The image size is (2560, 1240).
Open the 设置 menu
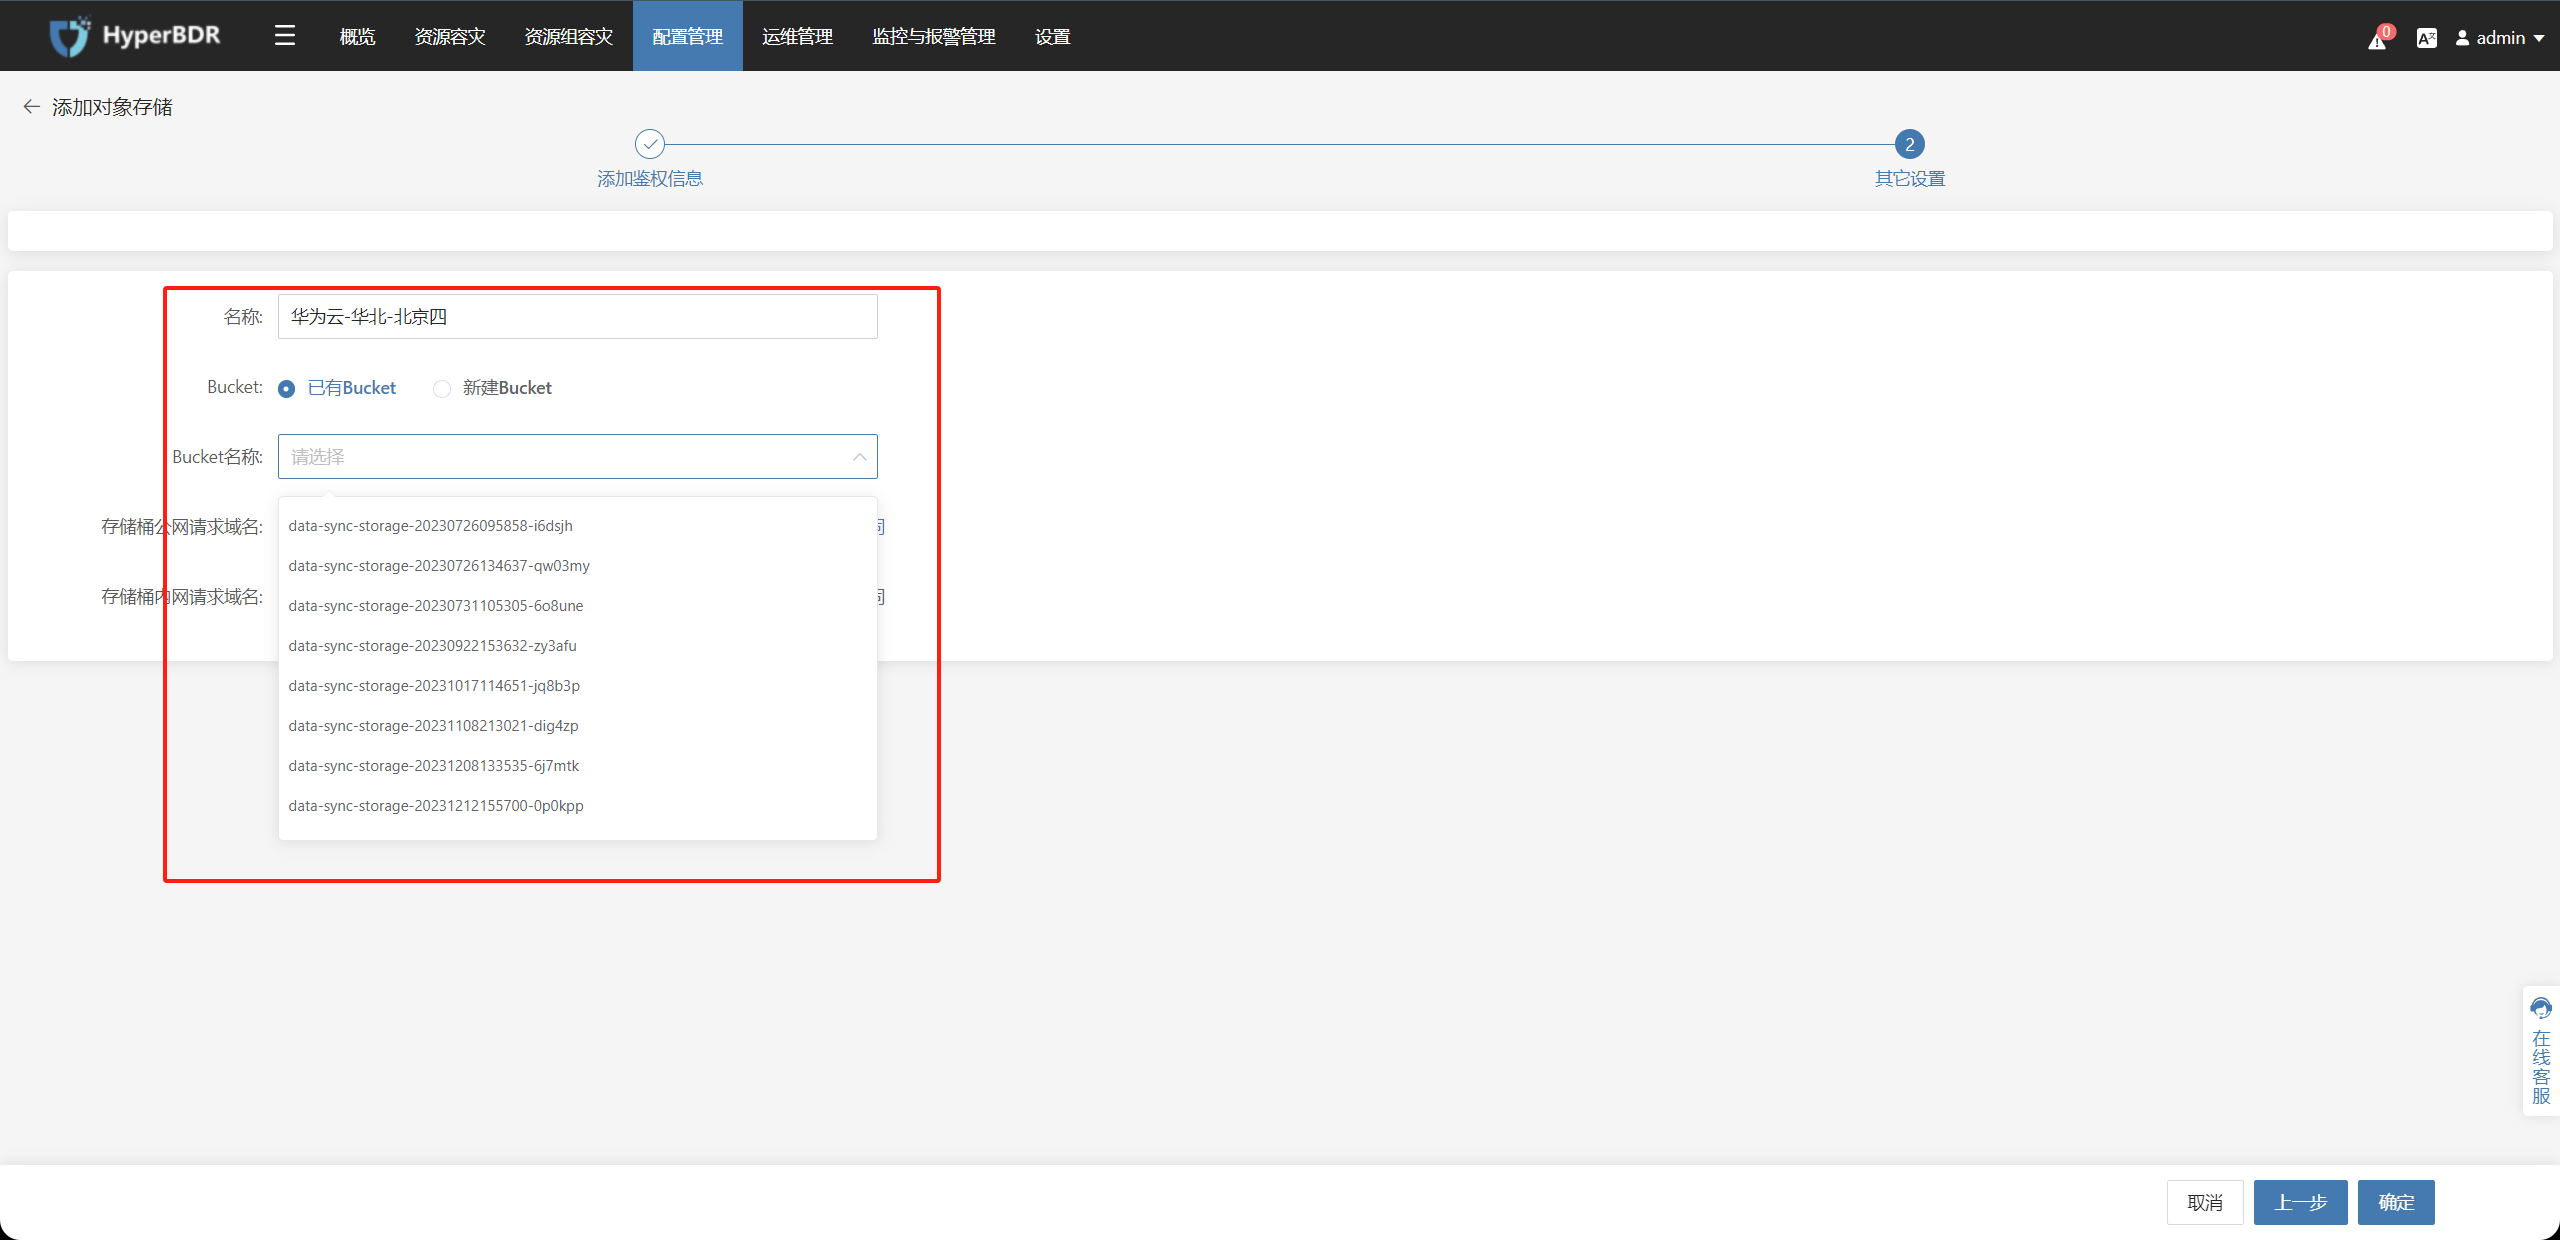tap(1053, 36)
